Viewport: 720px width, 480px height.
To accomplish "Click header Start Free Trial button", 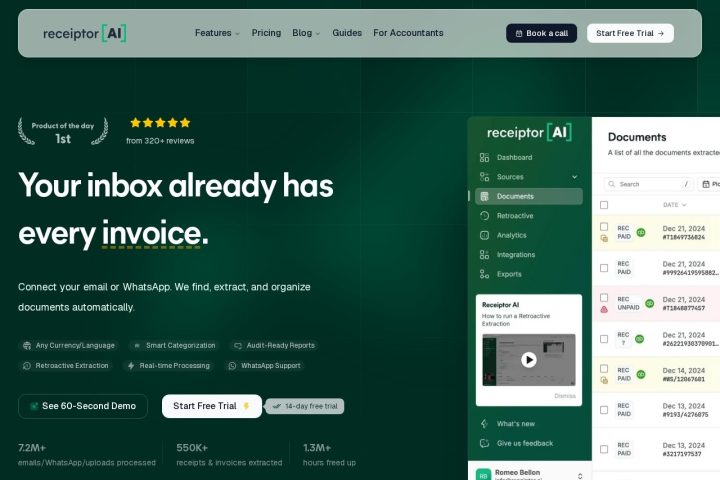I will 630,33.
